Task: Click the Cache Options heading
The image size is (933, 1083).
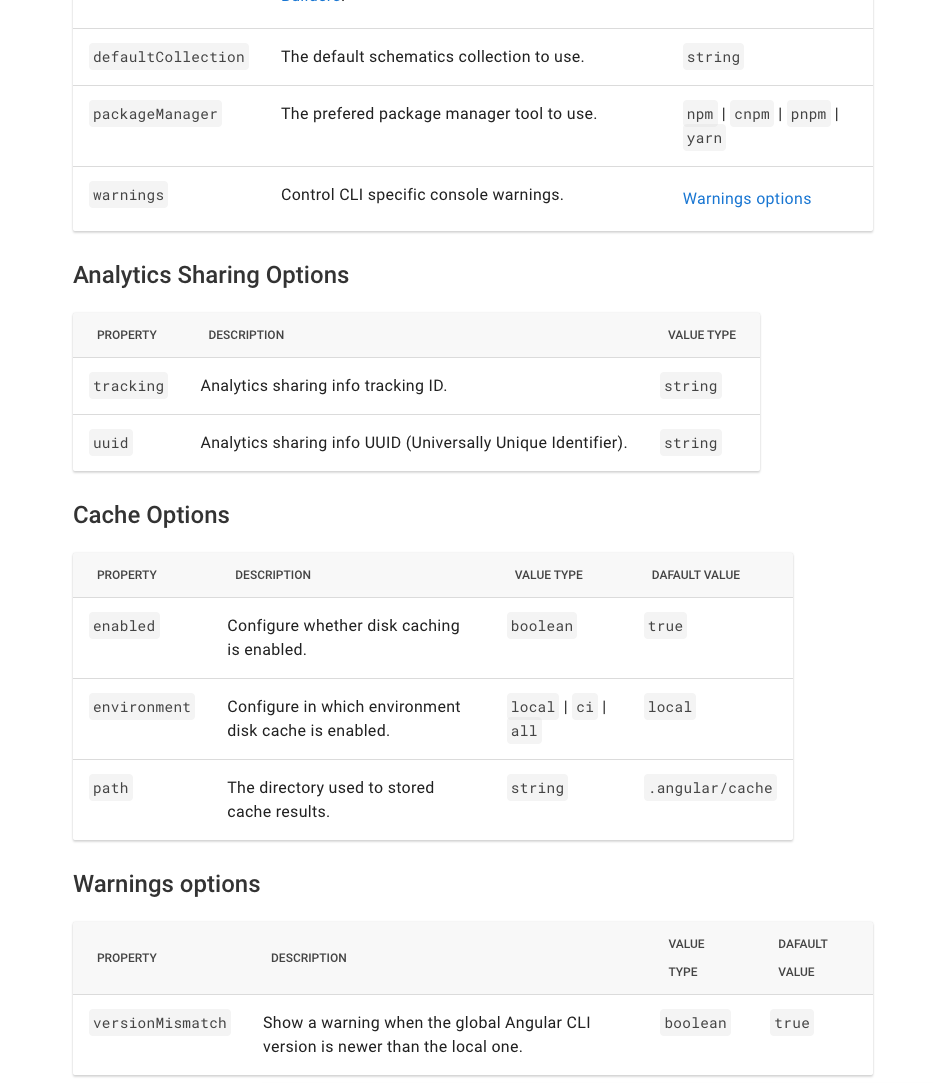Action: (x=151, y=515)
